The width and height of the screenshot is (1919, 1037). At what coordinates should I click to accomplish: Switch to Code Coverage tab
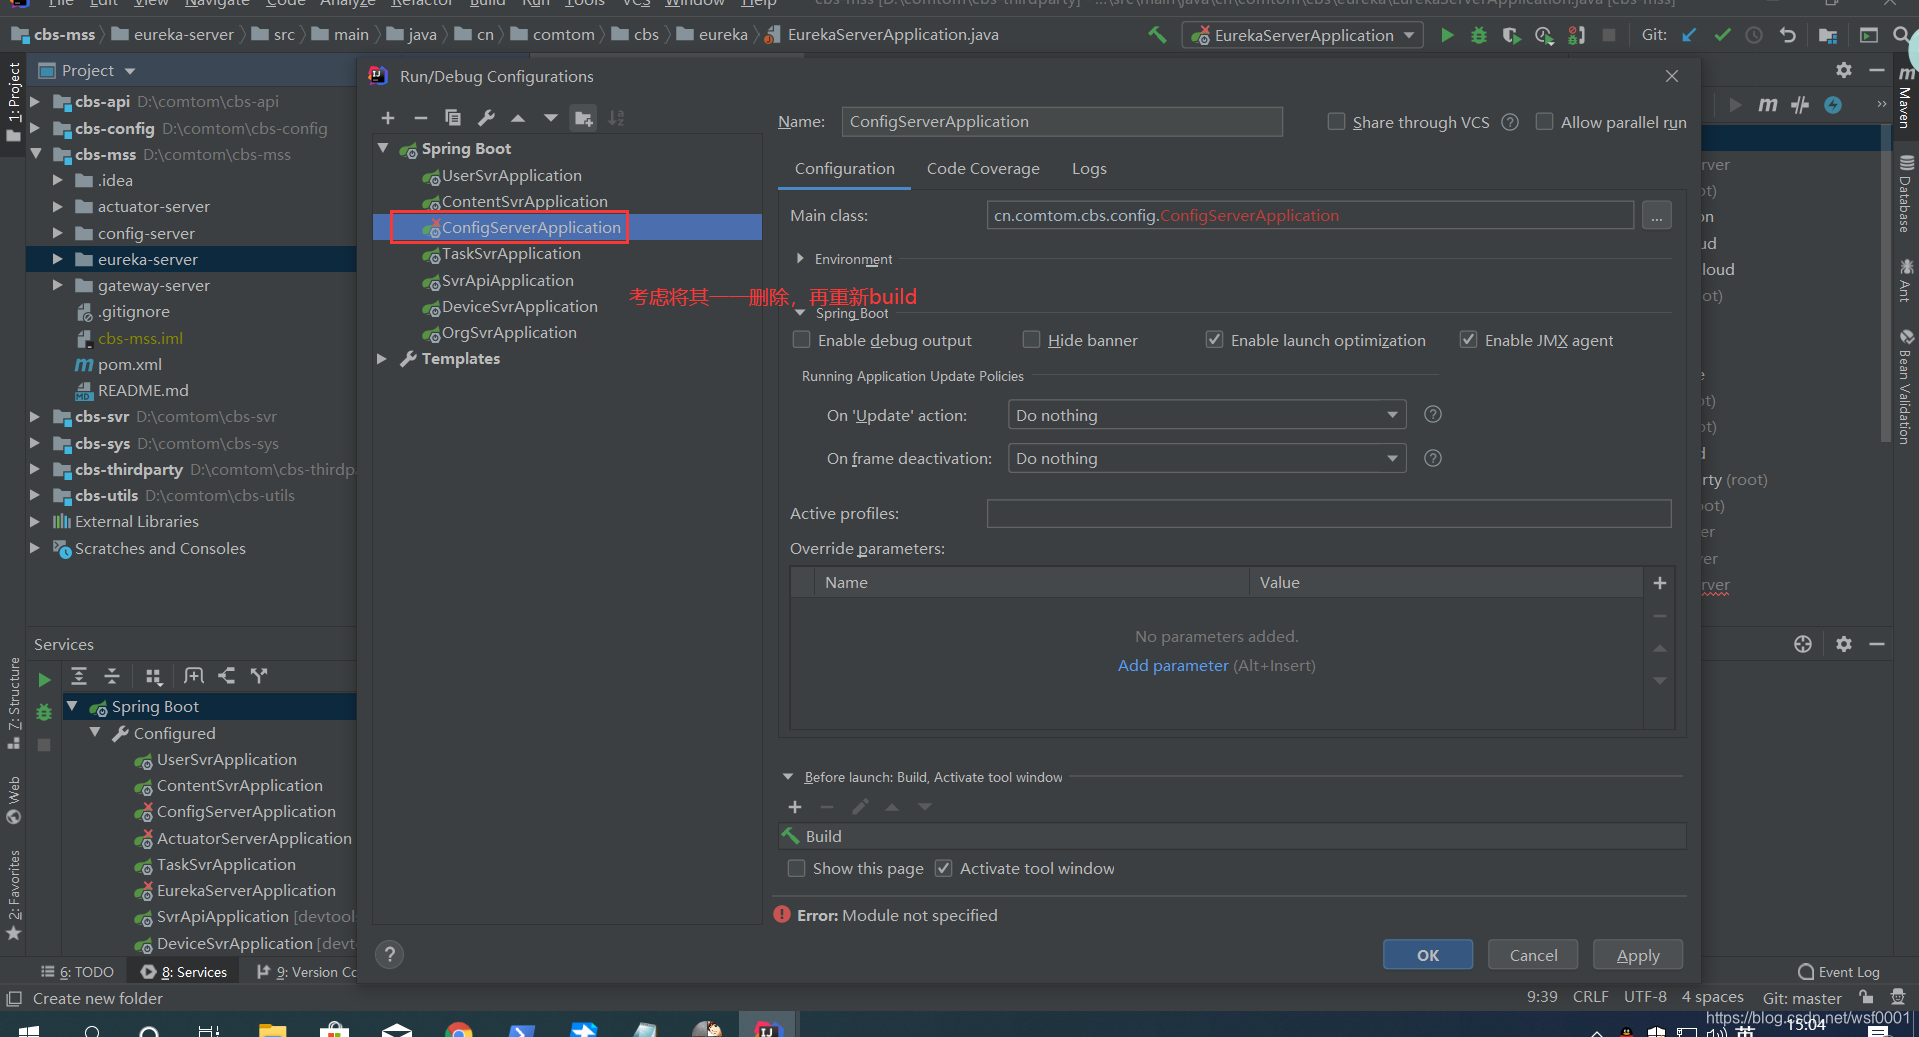click(983, 169)
